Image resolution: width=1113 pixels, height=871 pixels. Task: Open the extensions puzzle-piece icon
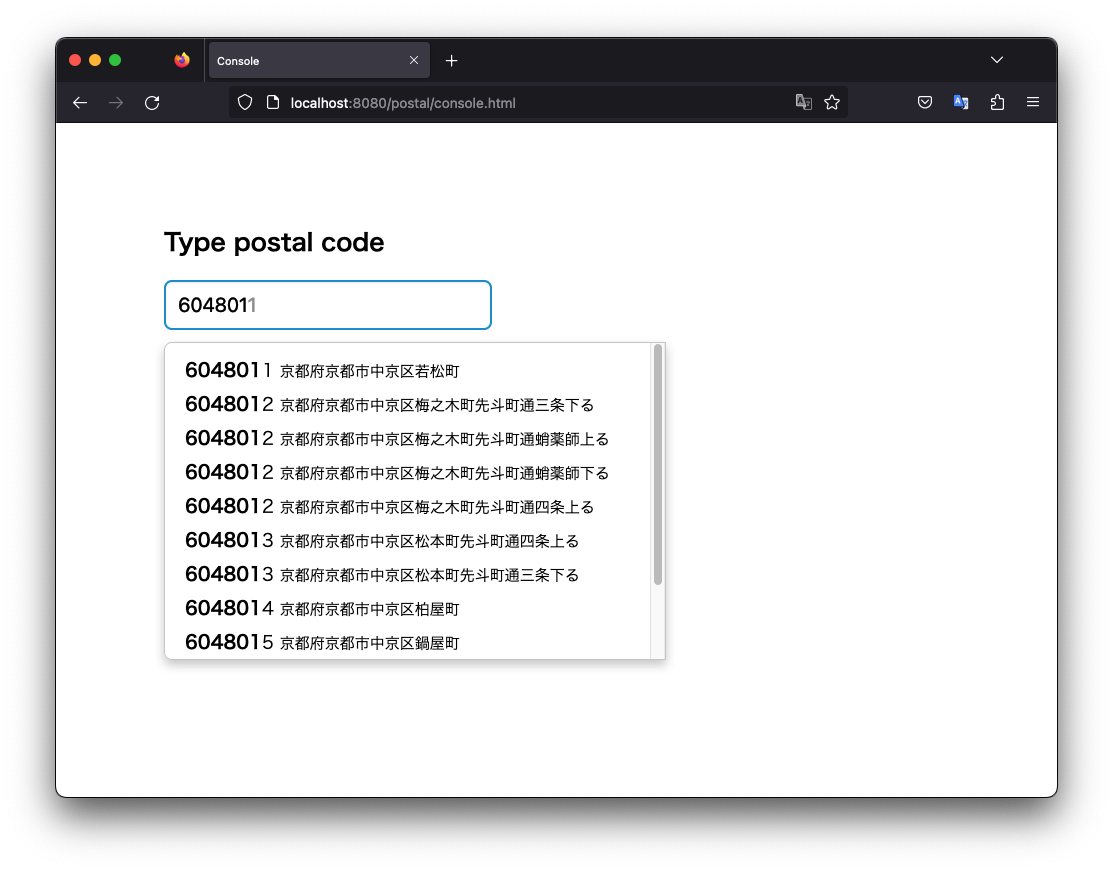tap(996, 102)
